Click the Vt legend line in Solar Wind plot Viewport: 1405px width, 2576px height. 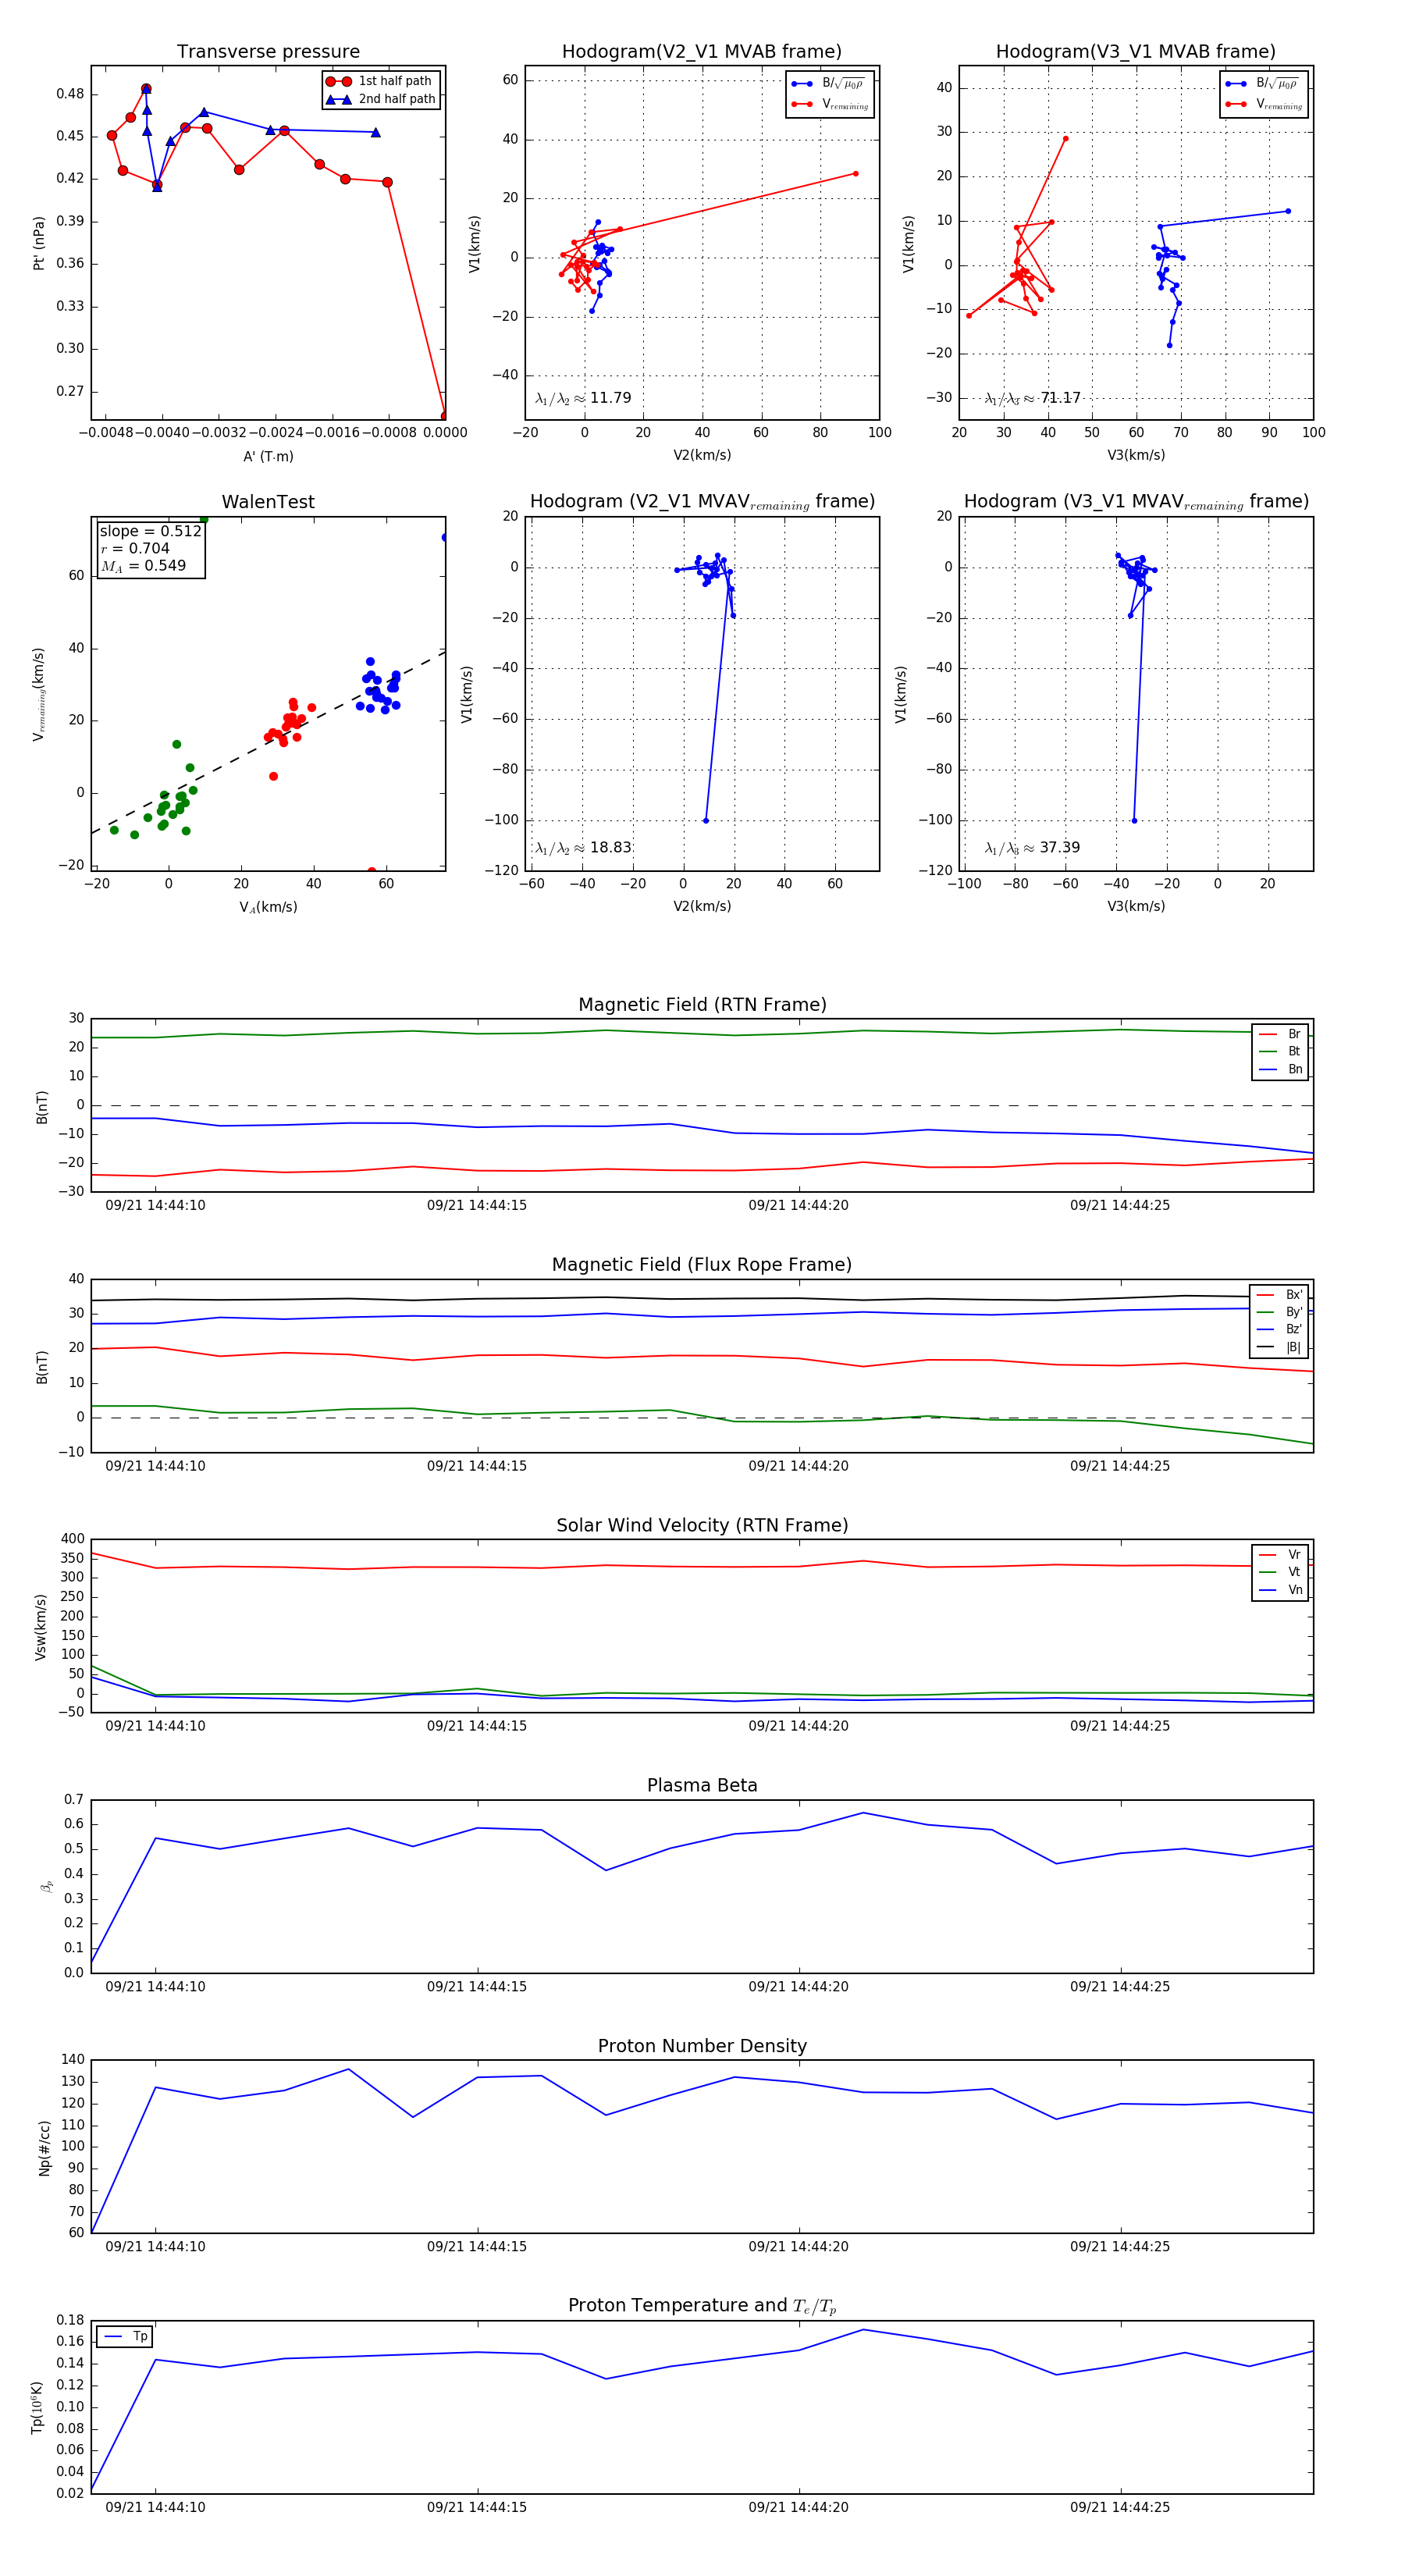pyautogui.click(x=1268, y=1572)
